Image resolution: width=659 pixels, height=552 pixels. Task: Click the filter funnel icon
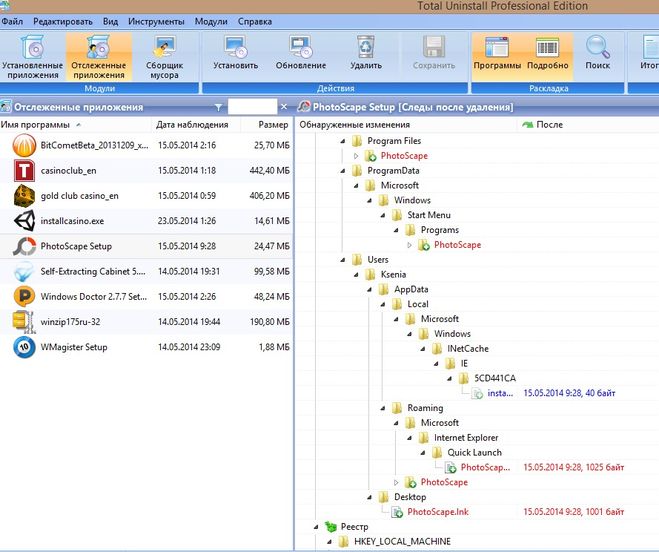pyautogui.click(x=218, y=106)
